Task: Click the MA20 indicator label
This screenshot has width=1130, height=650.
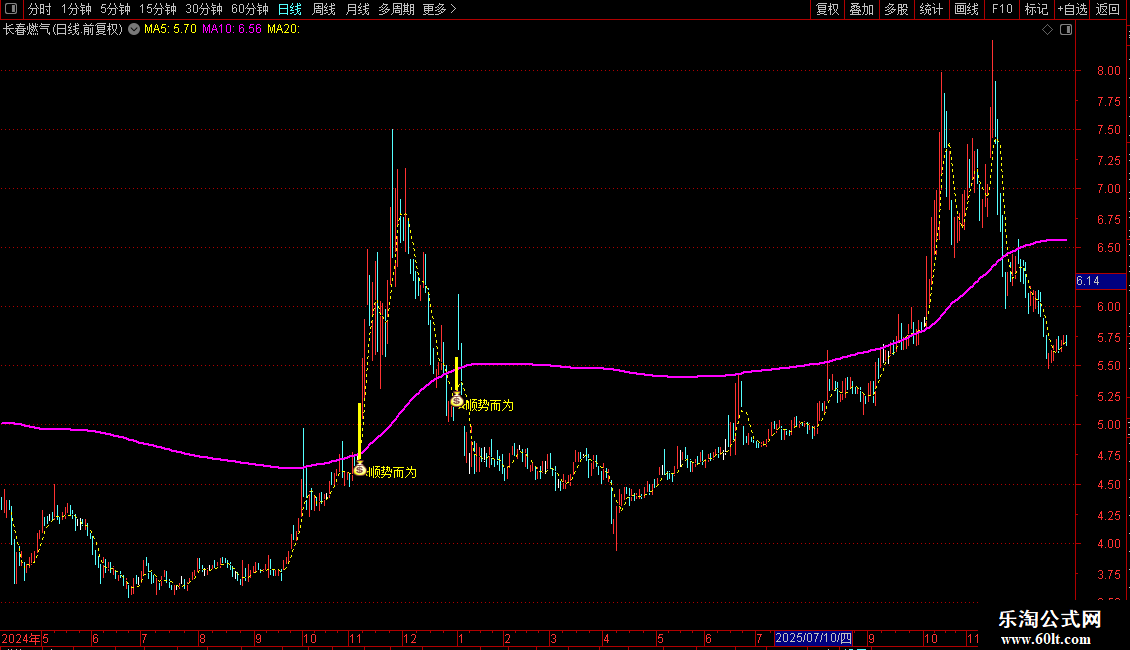Action: [283, 29]
